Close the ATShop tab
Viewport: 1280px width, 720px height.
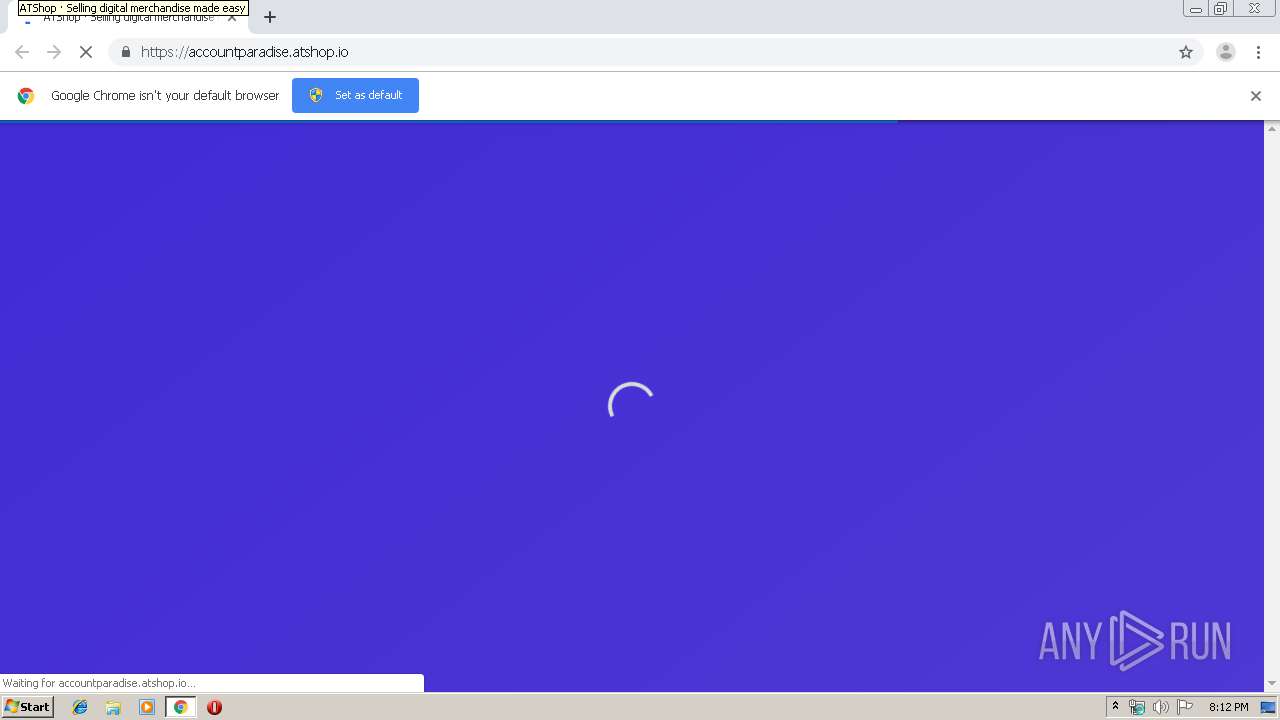click(232, 17)
